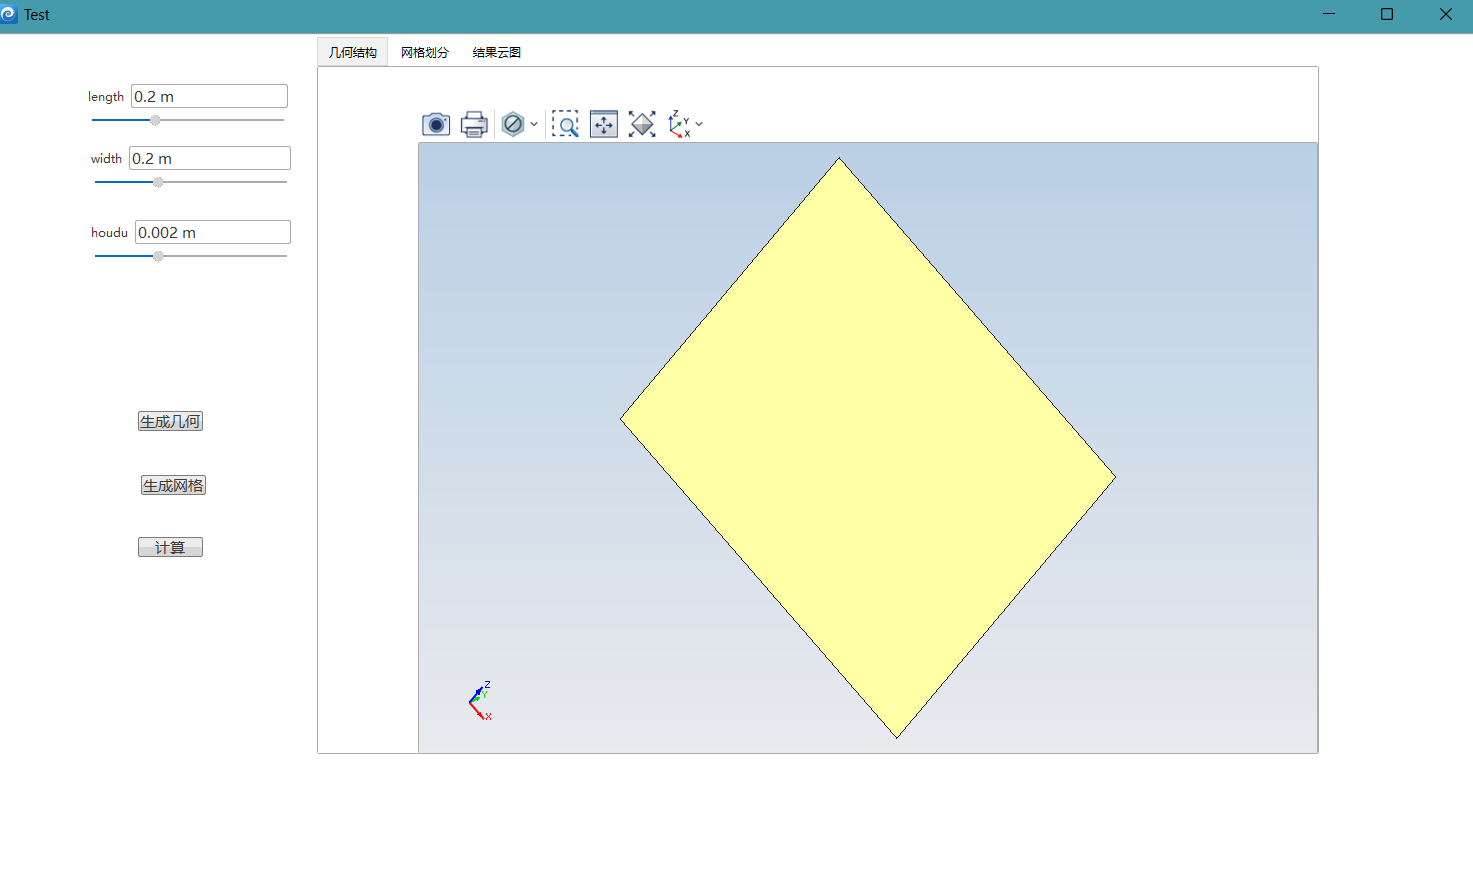Viewport: 1473px width, 869px height.
Task: Click the hexagon selection filter icon
Action: [x=513, y=124]
